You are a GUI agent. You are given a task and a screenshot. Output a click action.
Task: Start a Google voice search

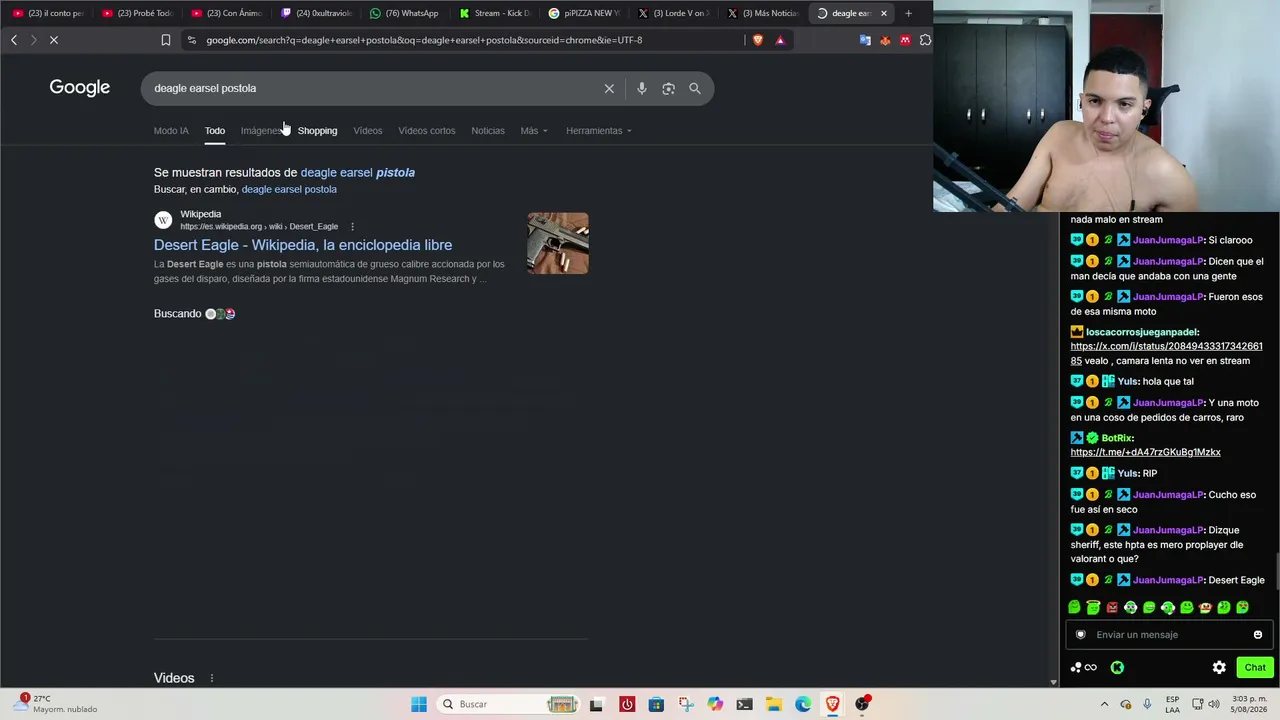642,88
